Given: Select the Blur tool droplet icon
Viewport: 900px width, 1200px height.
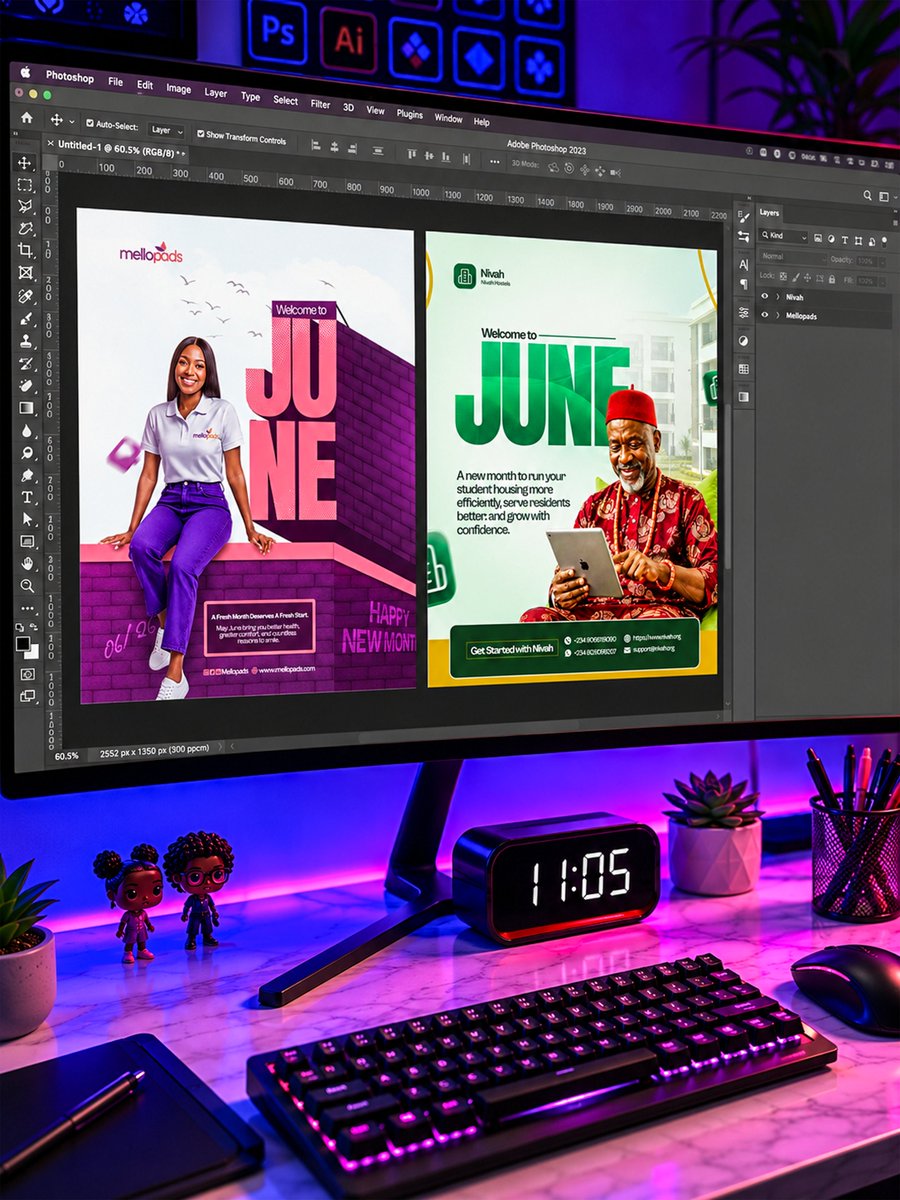Looking at the screenshot, I should click(26, 431).
